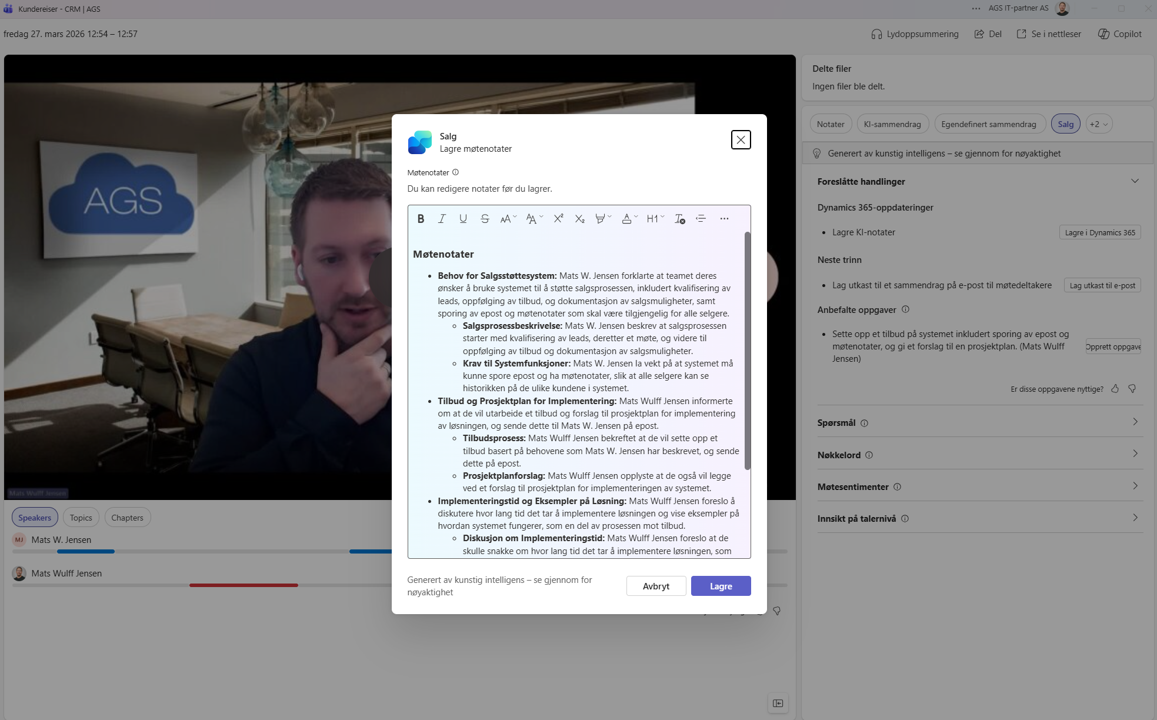Toggle underline formatting in the notes editor

click(x=463, y=219)
